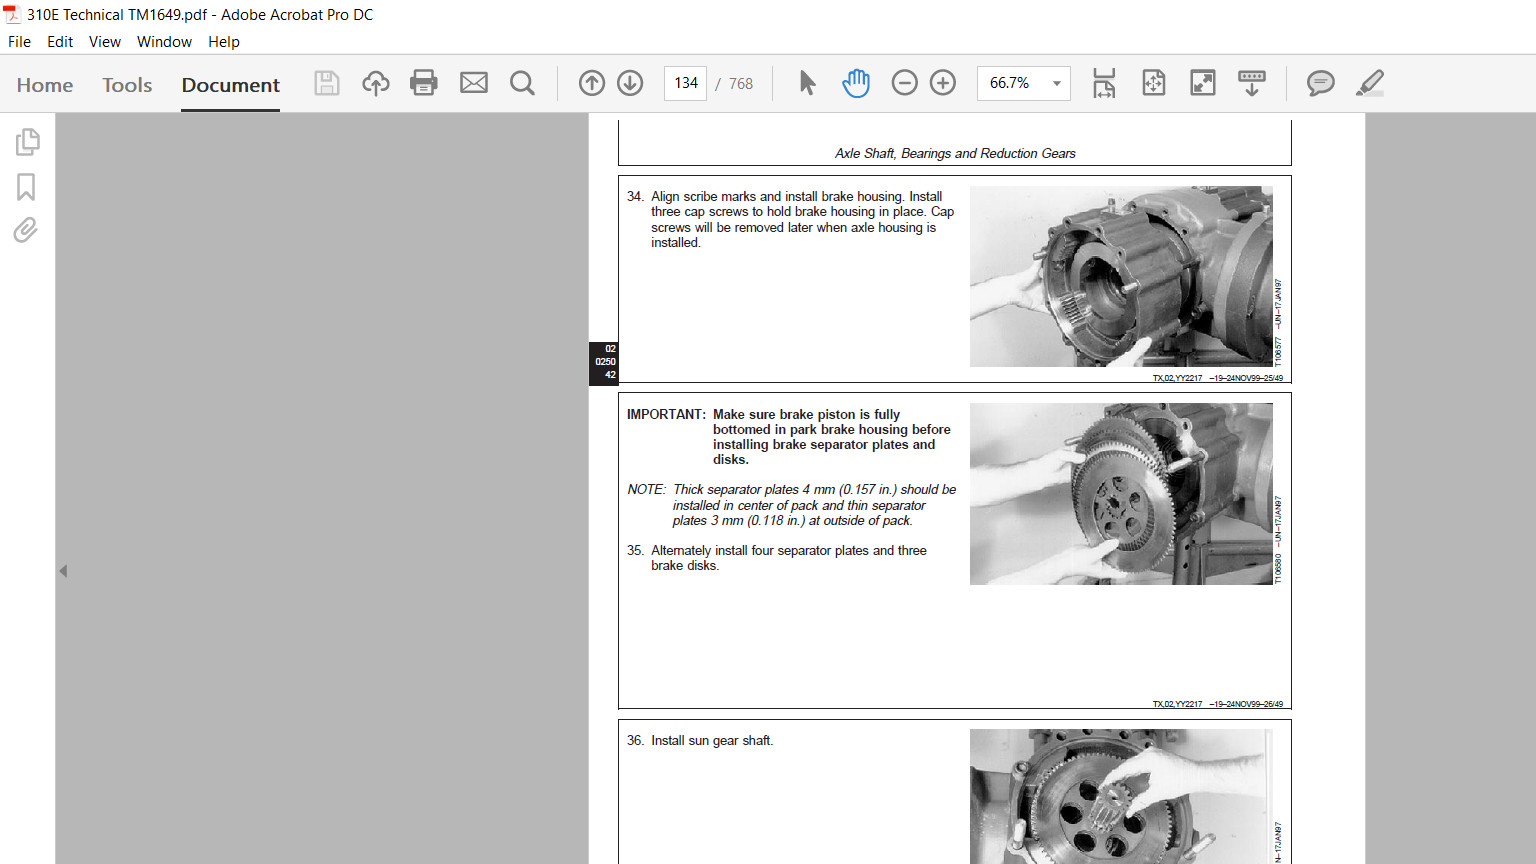Click the fit one full page icon
This screenshot has height=864, width=1536.
tap(1154, 83)
